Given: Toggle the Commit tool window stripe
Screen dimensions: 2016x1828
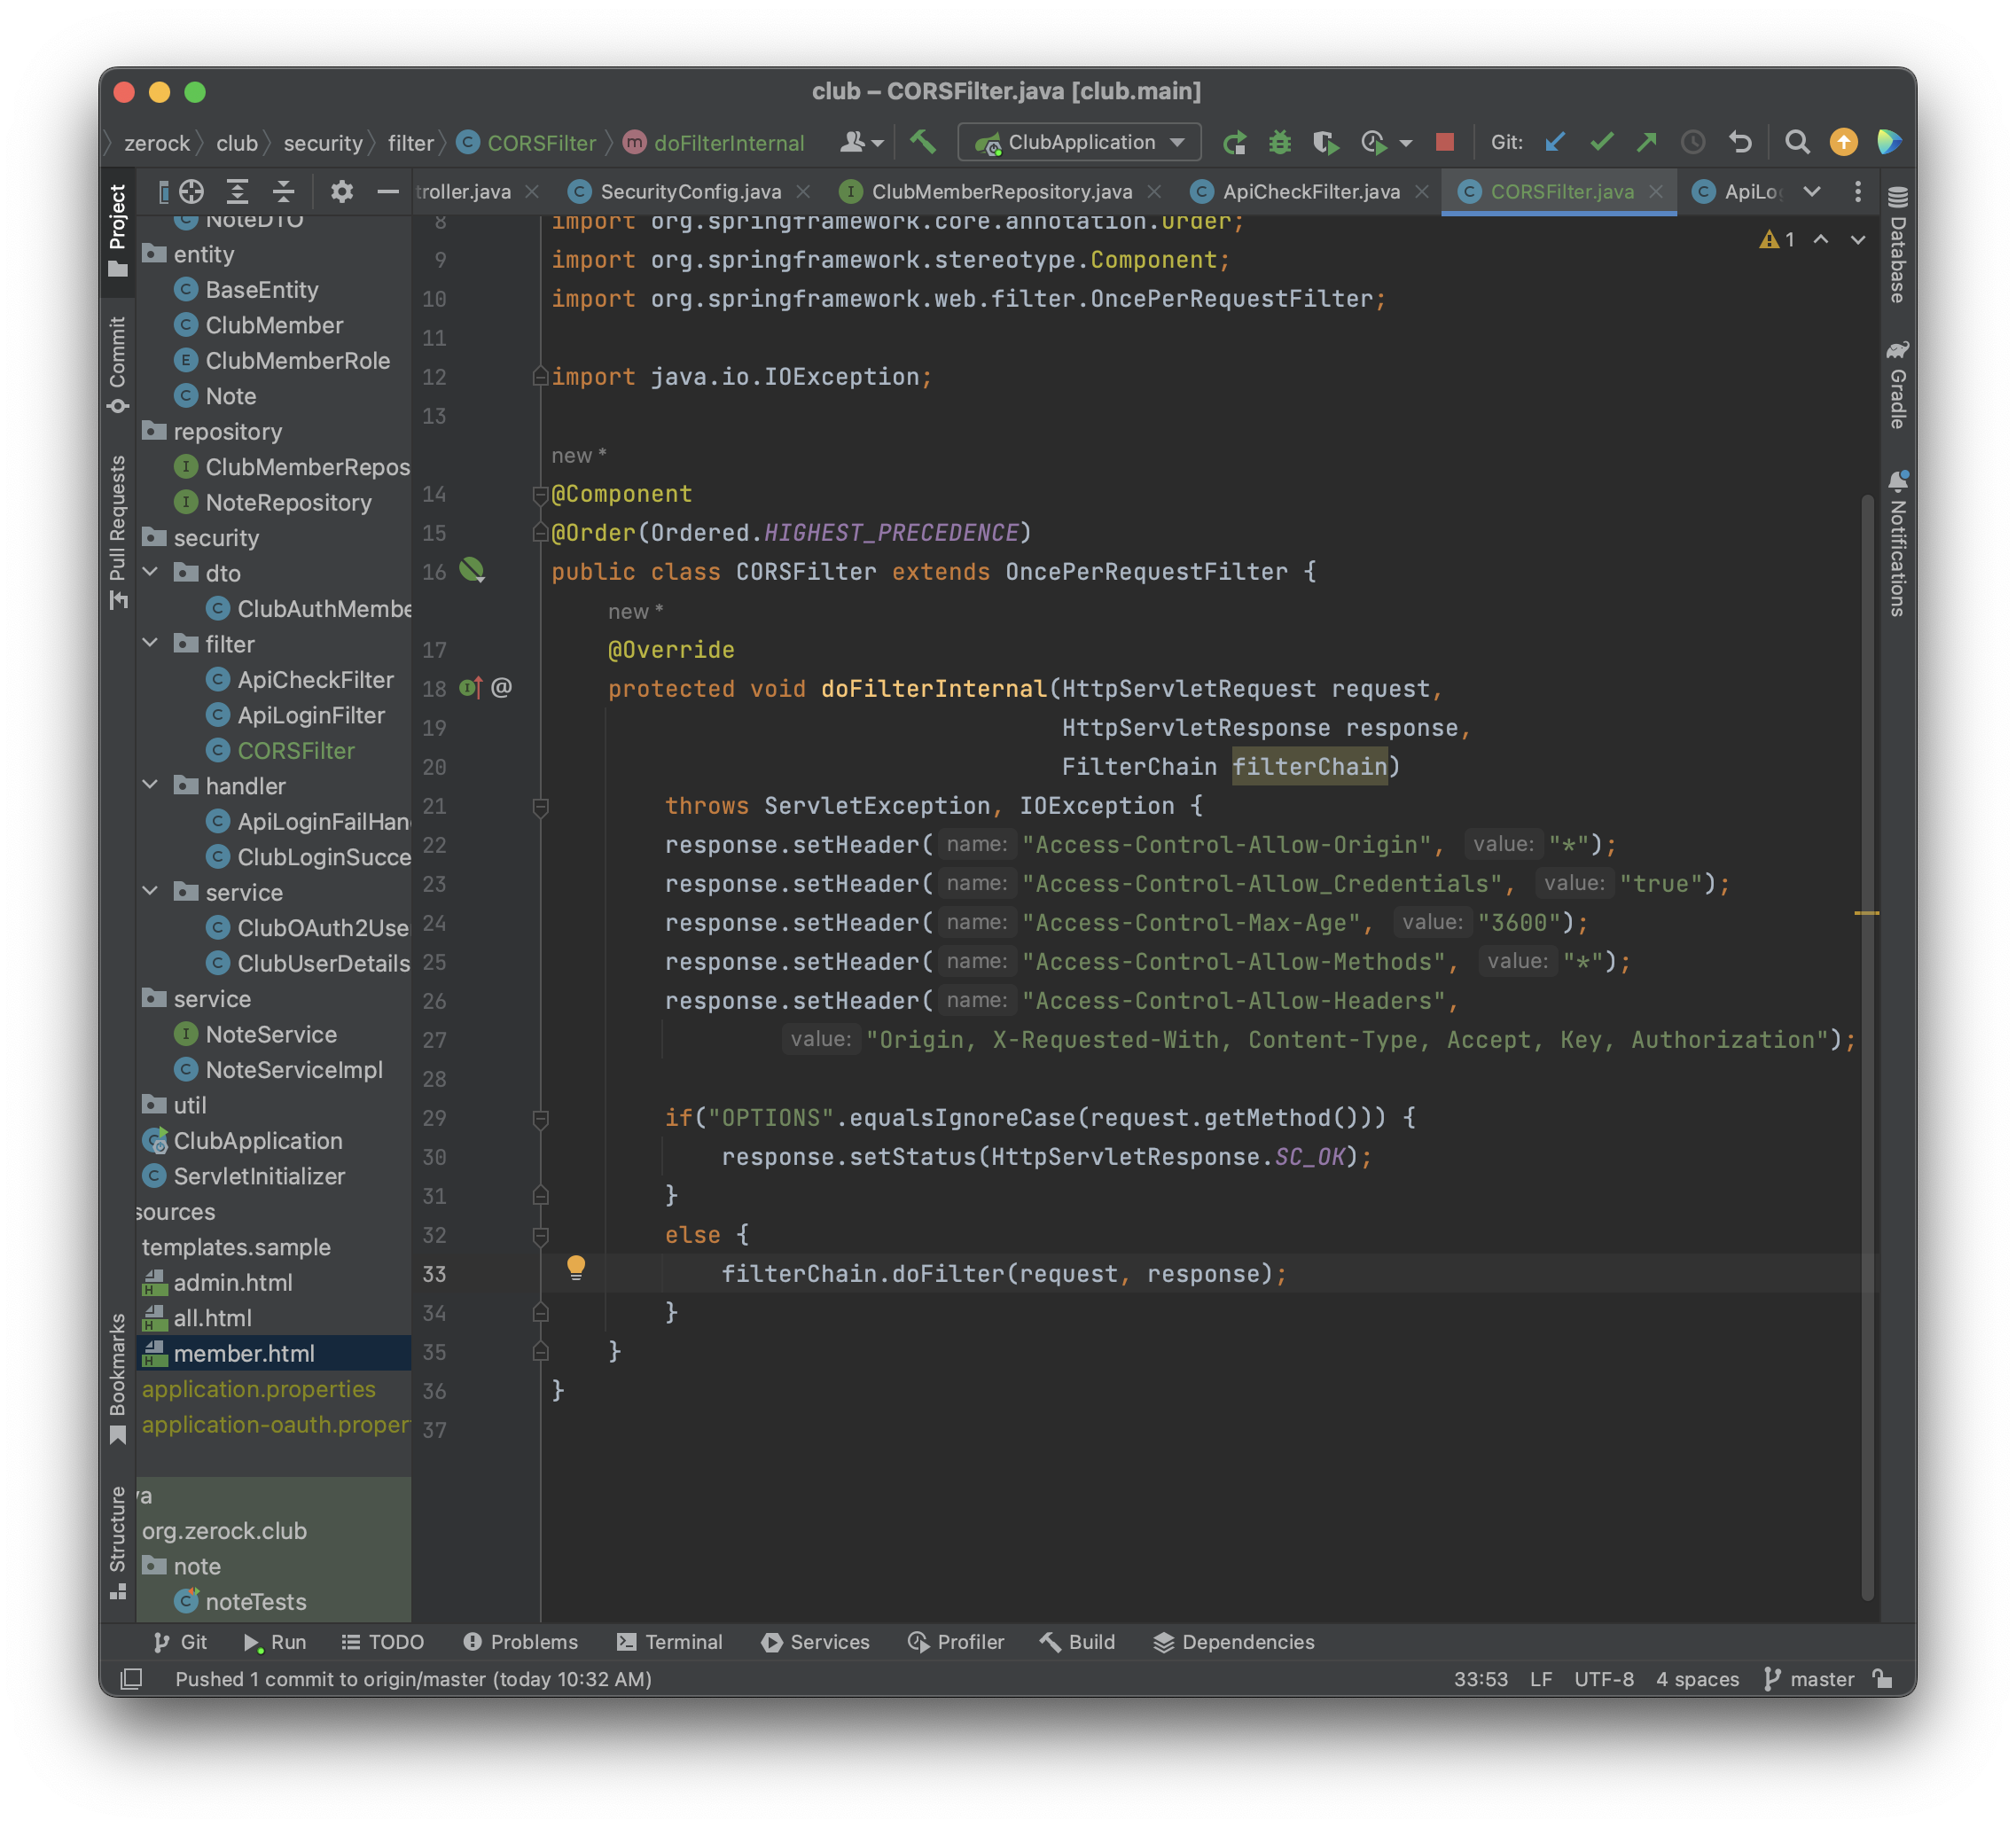Looking at the screenshot, I should pyautogui.click(x=118, y=365).
